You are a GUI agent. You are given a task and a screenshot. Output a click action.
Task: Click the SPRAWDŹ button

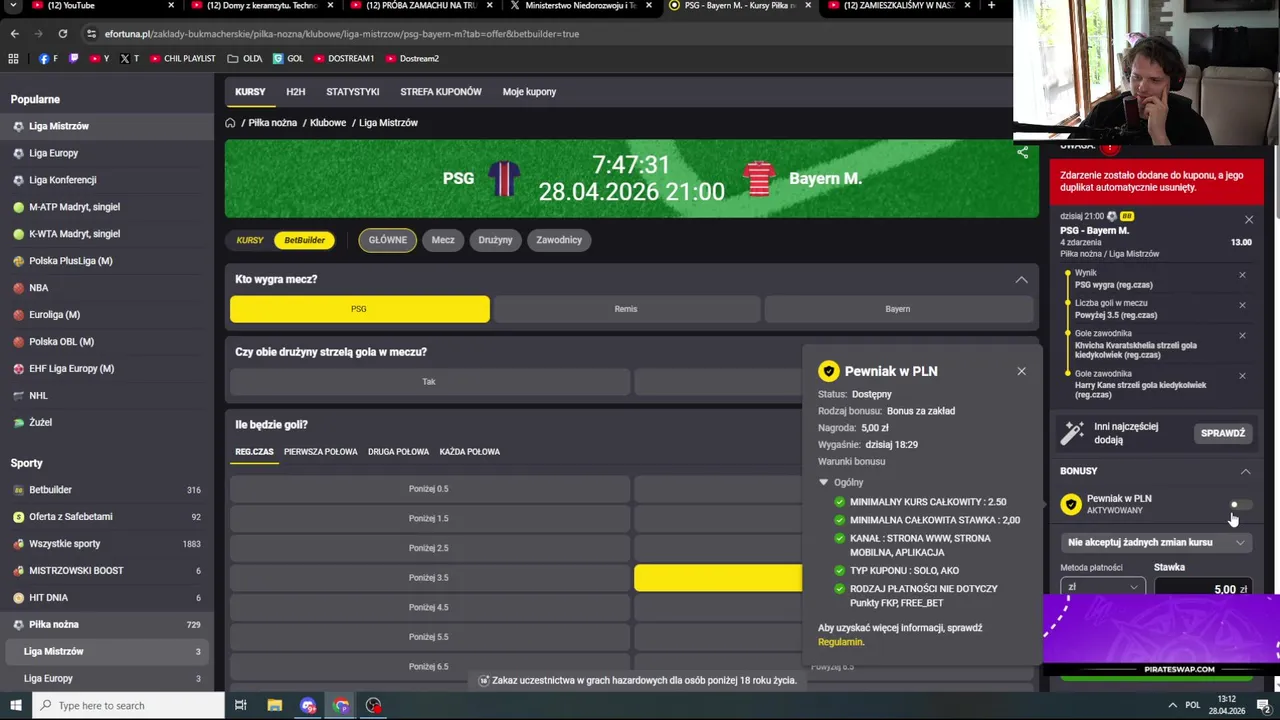[1223, 433]
